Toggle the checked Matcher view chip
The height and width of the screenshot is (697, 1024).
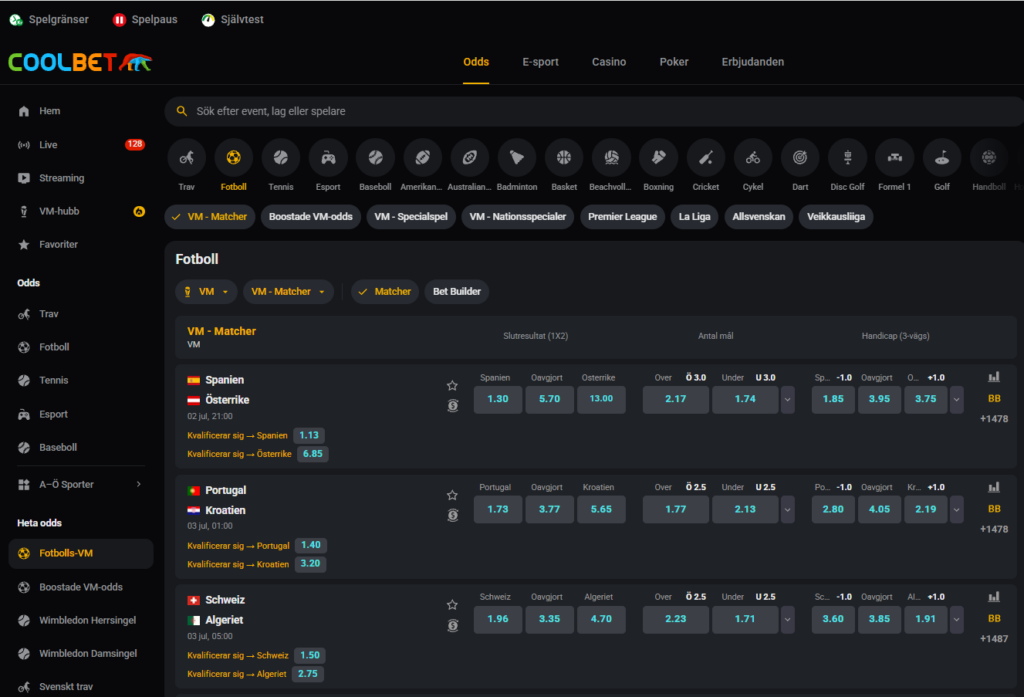[385, 291]
